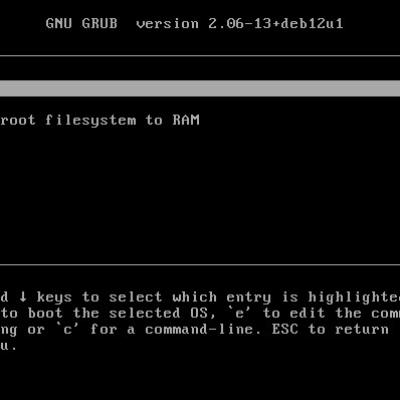Click the quoted 'e' key hint
The height and width of the screenshot is (400, 400).
pyautogui.click(x=240, y=313)
